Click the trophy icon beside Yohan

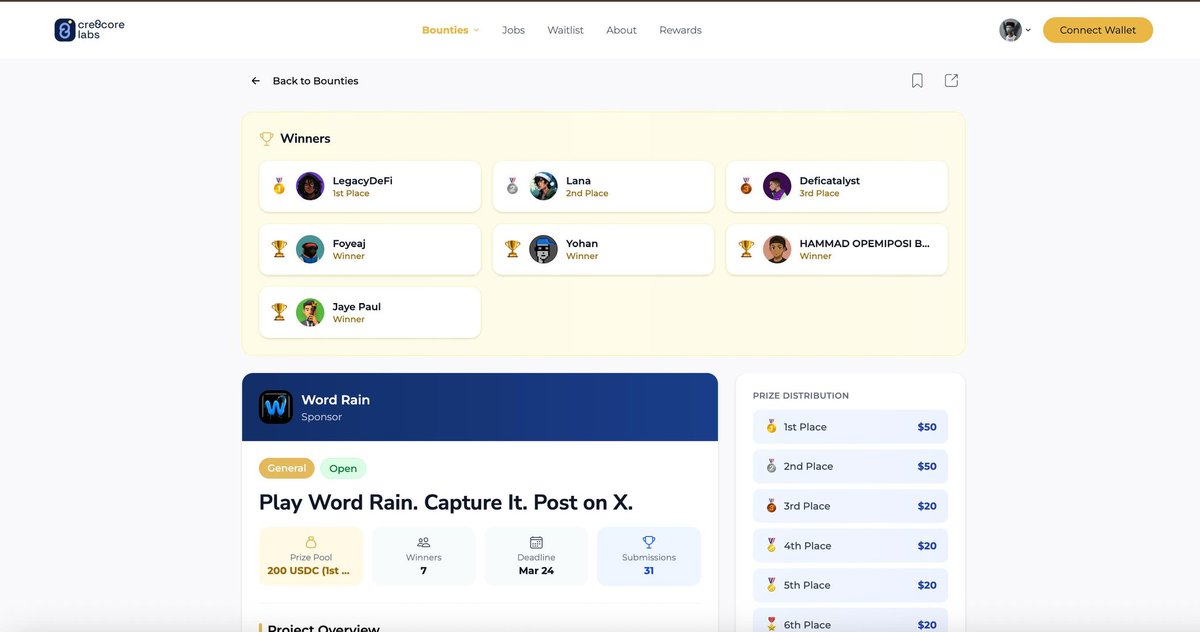point(512,249)
